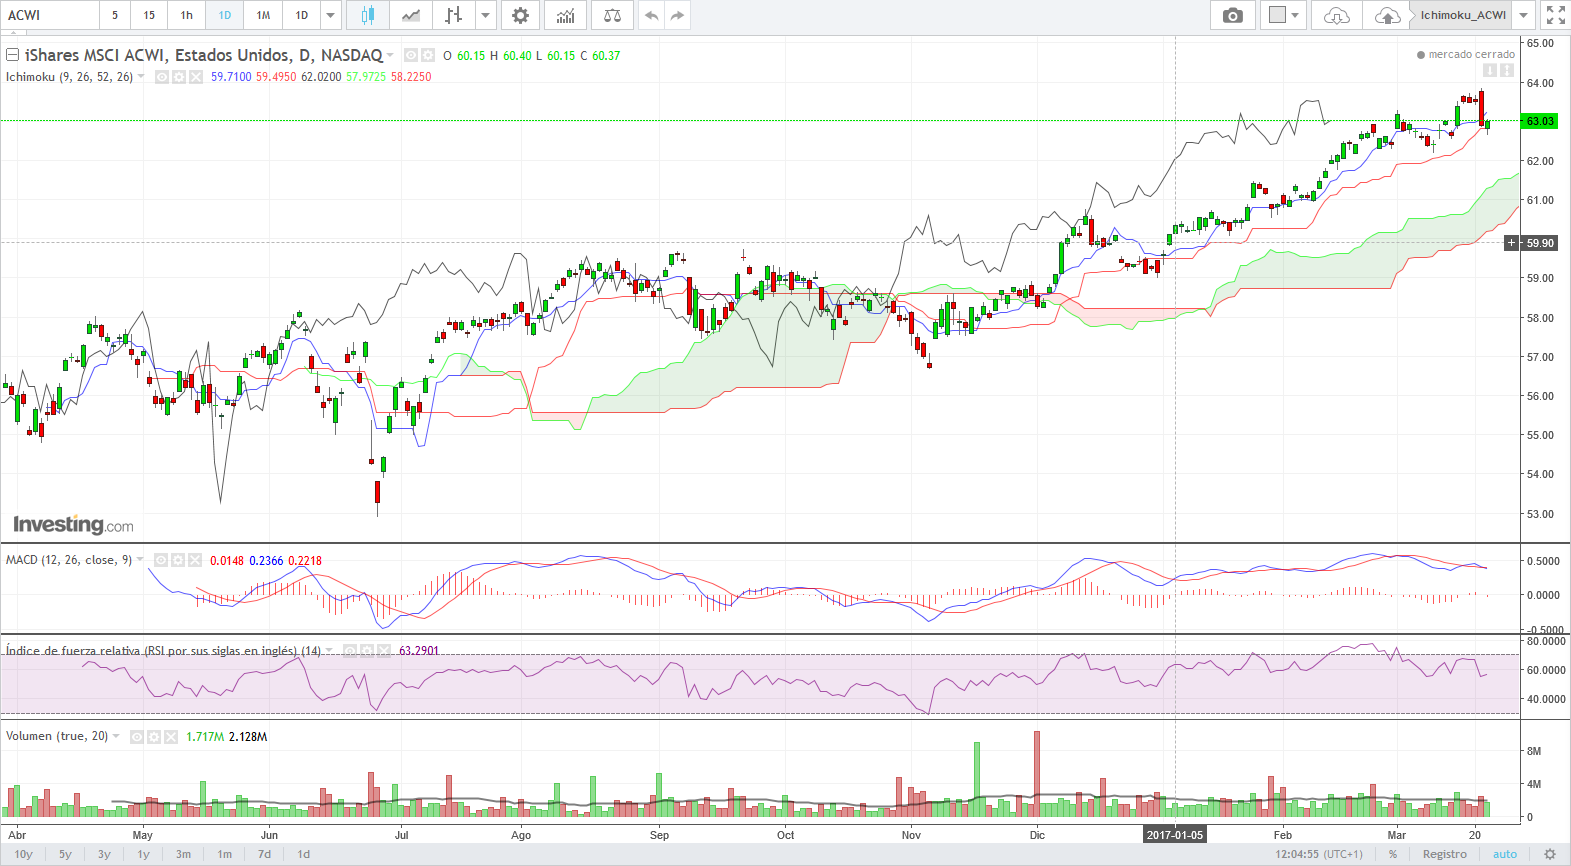Collapse the chart legend minus box

coord(13,55)
